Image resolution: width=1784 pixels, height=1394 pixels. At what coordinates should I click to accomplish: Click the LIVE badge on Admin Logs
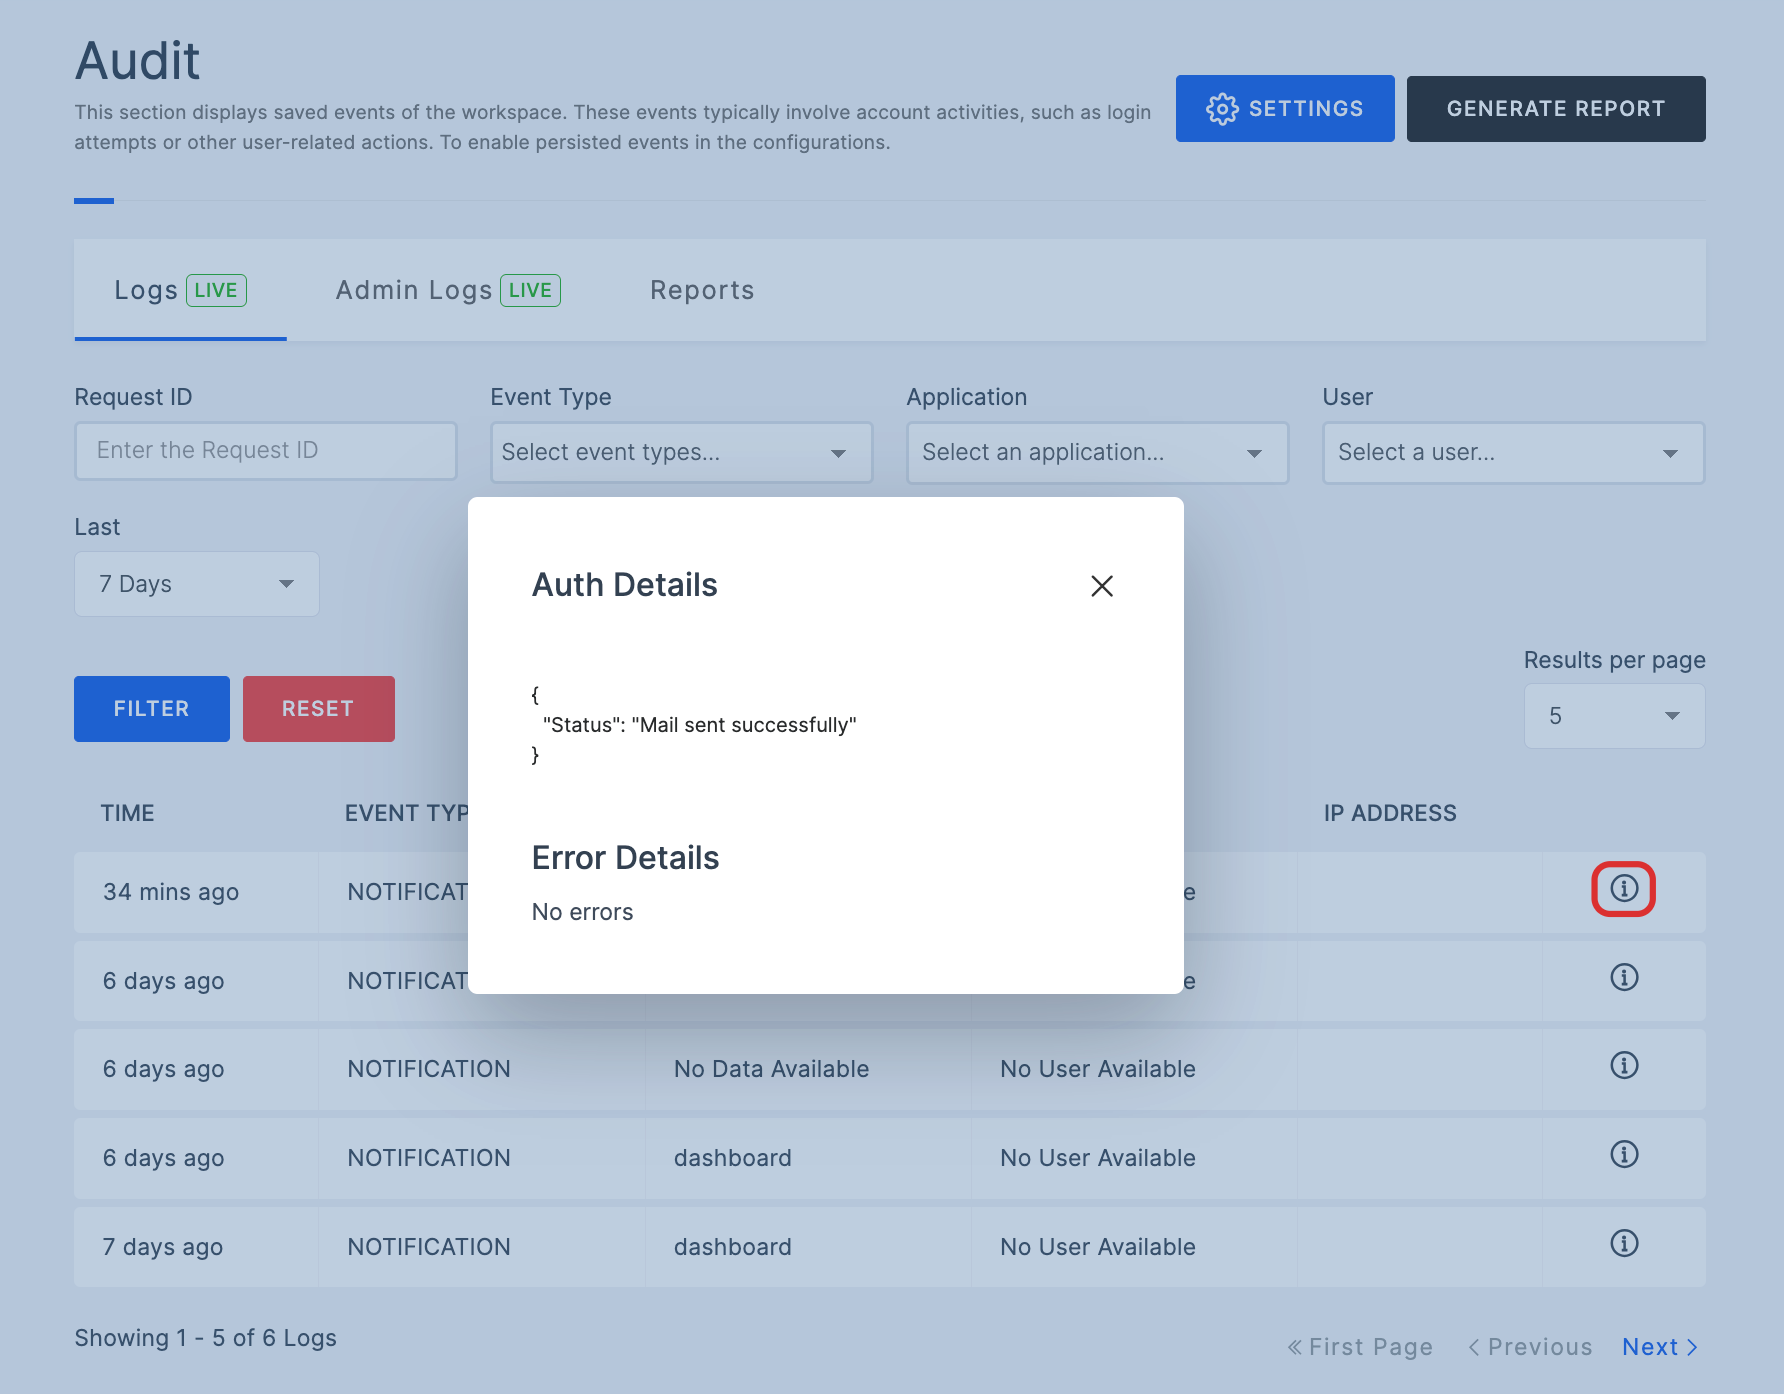click(x=530, y=290)
